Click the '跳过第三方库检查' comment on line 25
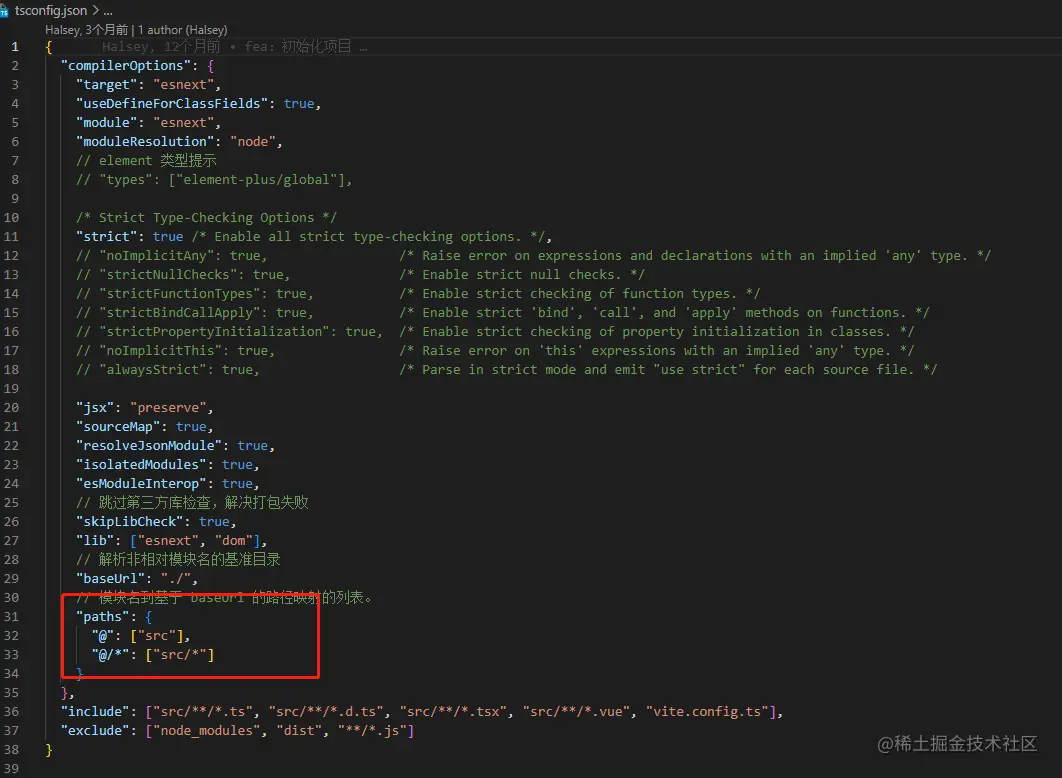1062x778 pixels. [x=192, y=502]
